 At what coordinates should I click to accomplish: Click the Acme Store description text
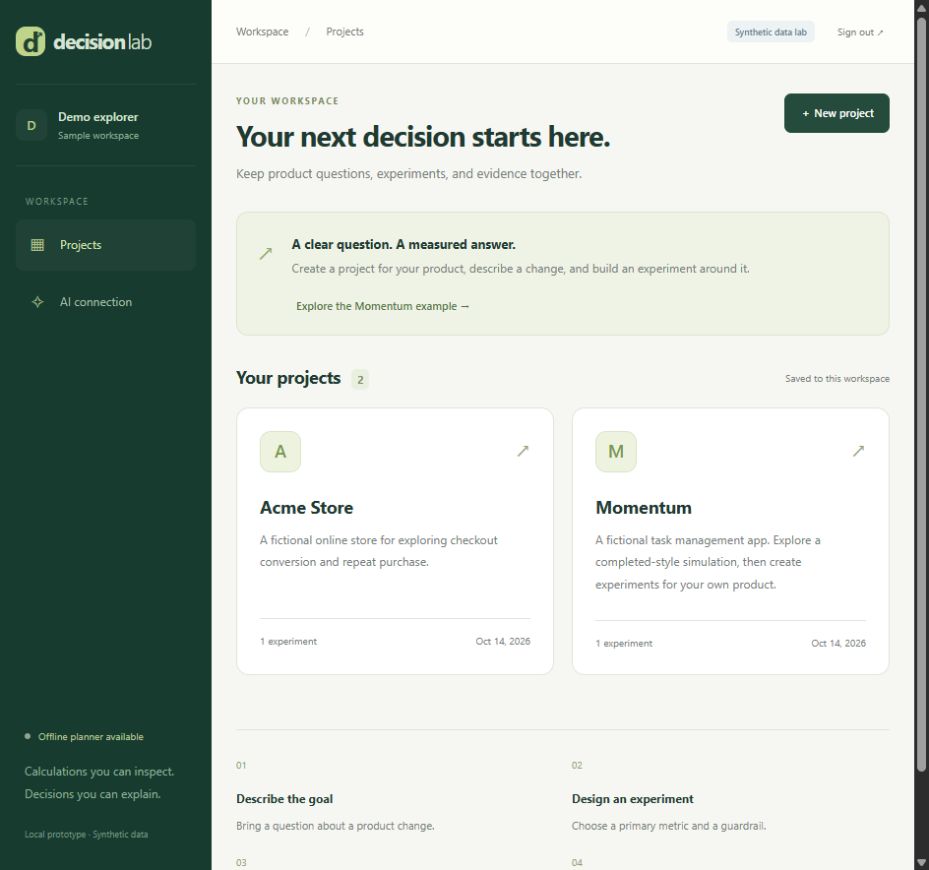click(x=379, y=551)
